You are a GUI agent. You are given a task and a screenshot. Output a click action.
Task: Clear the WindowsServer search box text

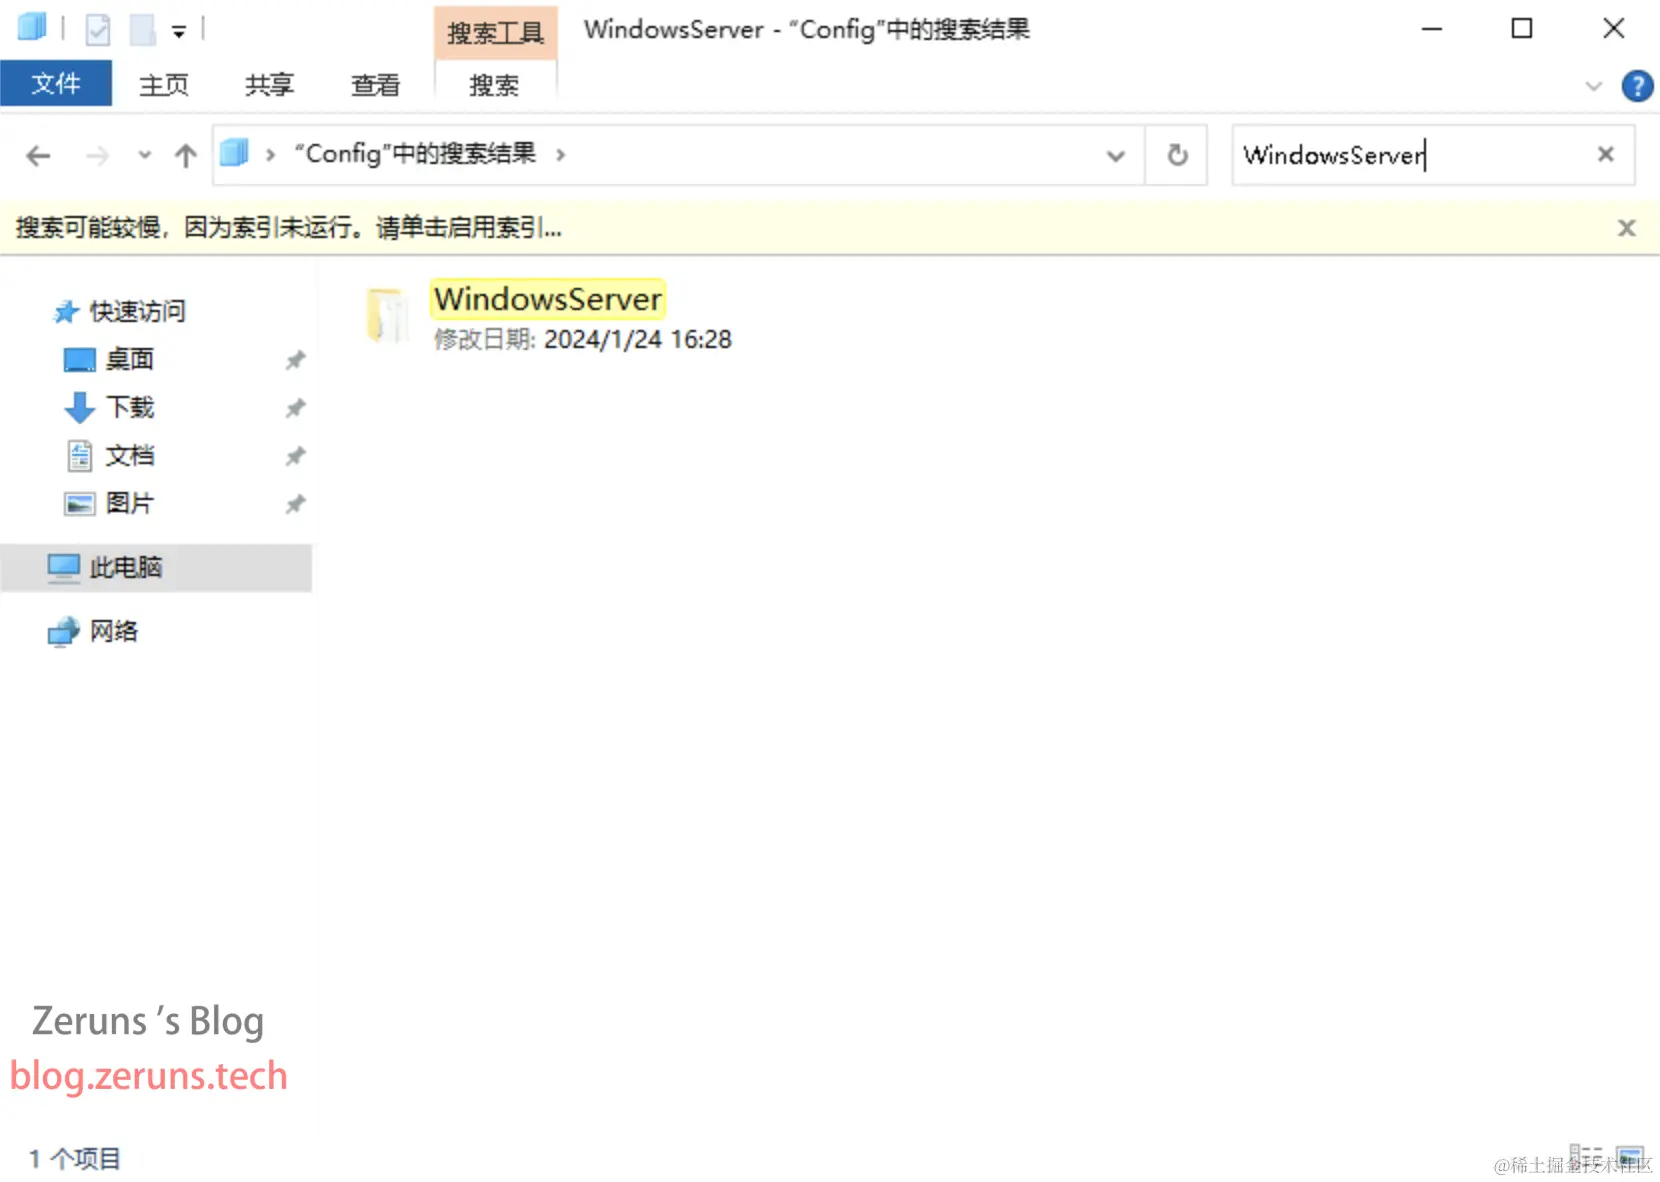point(1606,154)
